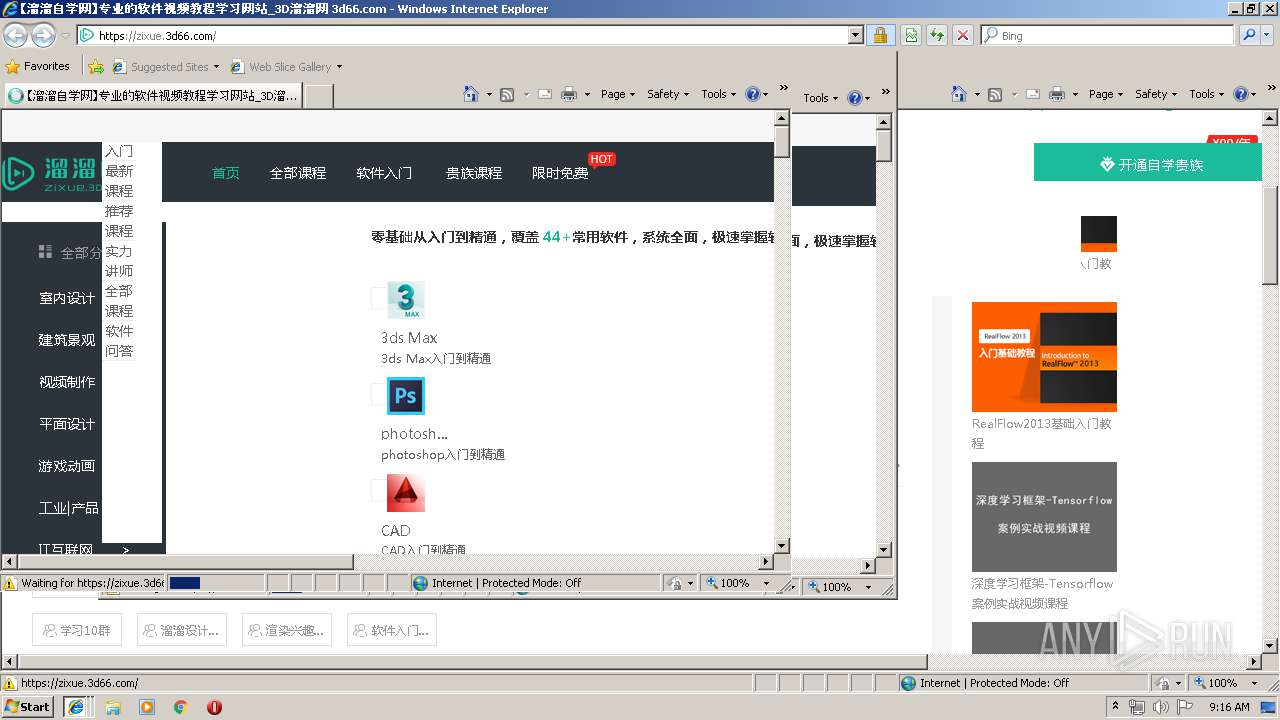Click the red AutoCAD software icon
The height and width of the screenshot is (720, 1280).
tap(406, 492)
